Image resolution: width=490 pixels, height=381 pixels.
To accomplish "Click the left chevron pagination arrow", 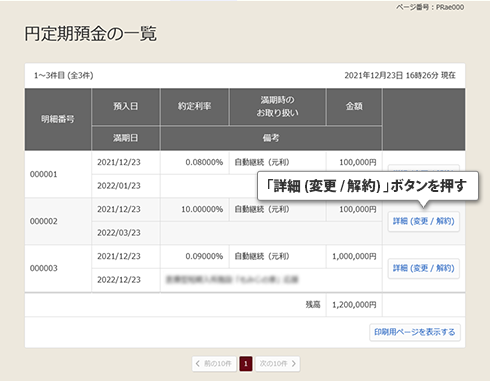I will (x=198, y=364).
